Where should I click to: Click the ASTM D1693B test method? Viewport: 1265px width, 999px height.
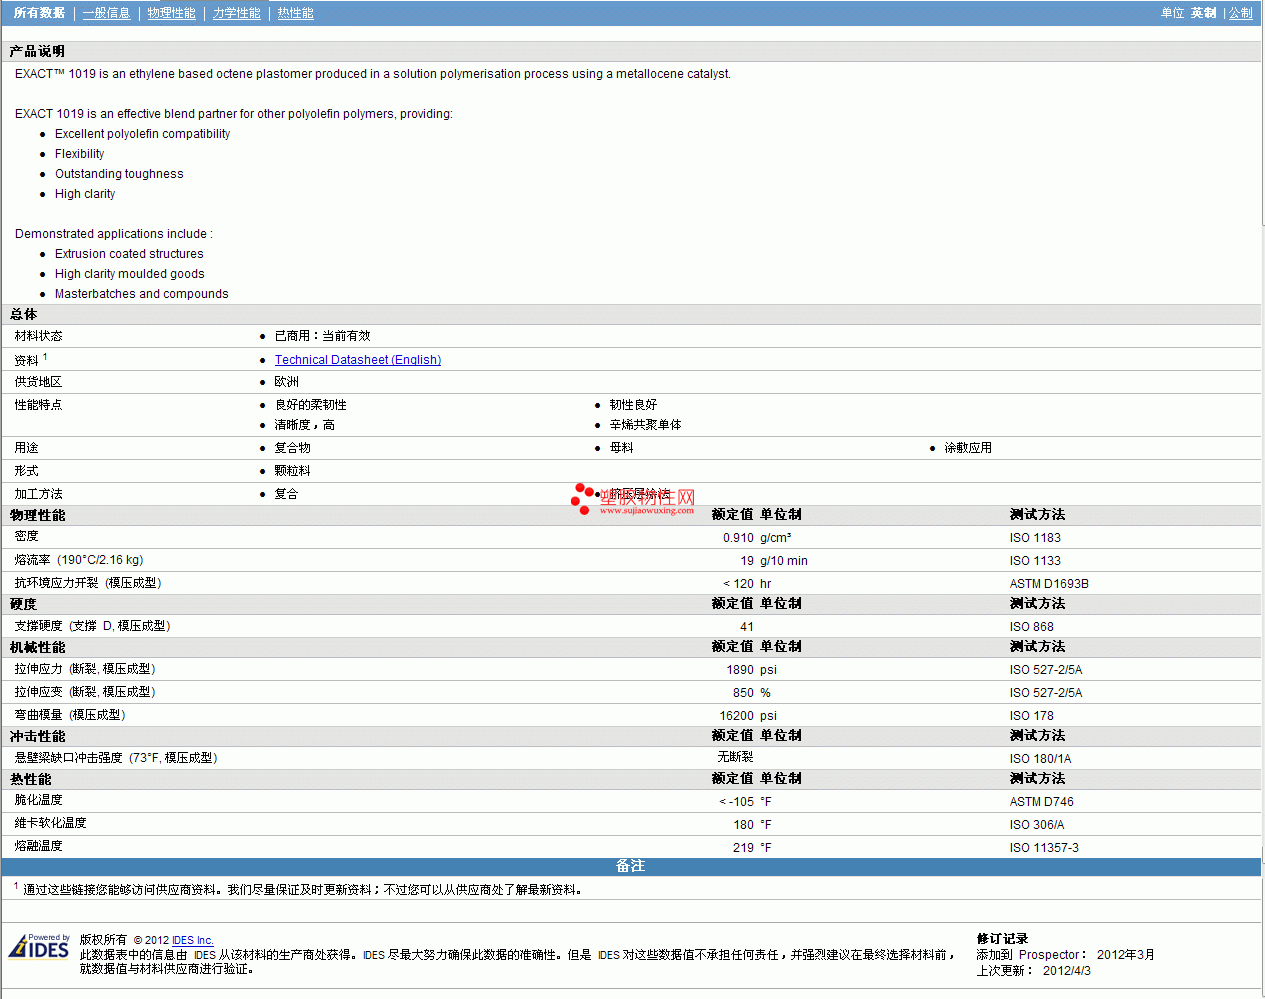coord(1049,584)
